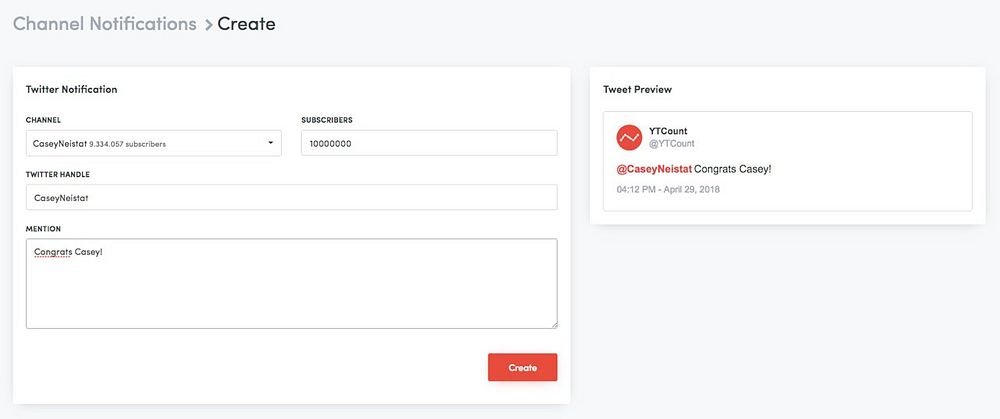
Task: Click the YTCount display name in preview
Action: tap(668, 131)
